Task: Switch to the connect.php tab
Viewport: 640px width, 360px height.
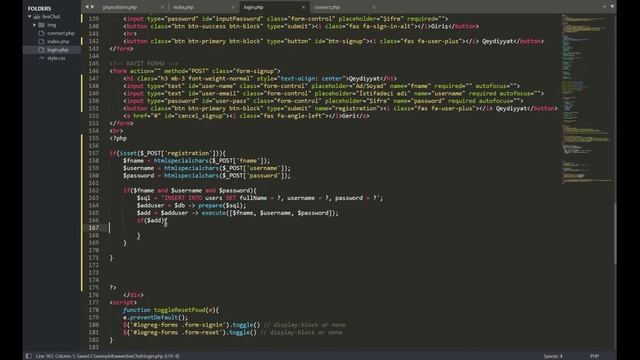Action: point(327,7)
